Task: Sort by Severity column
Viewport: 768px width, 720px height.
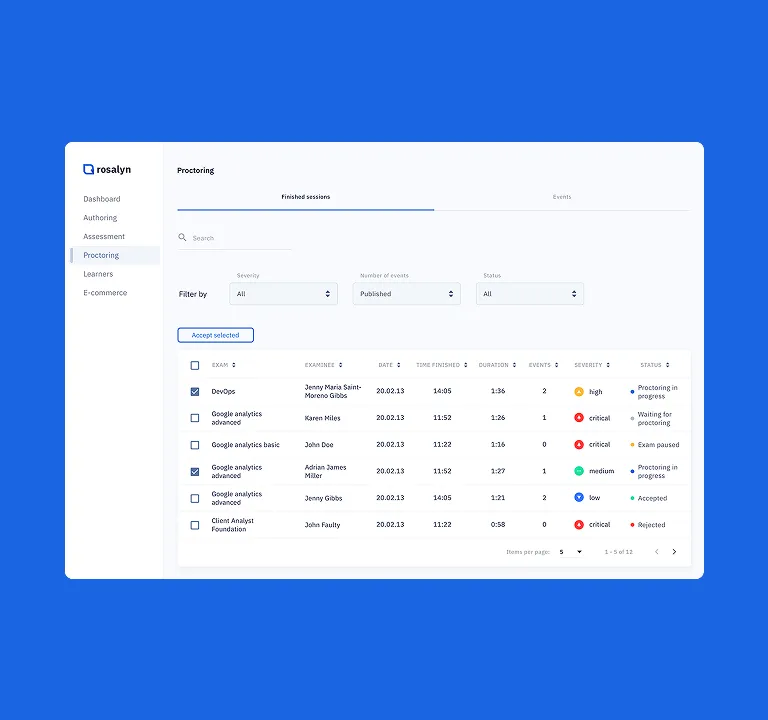Action: (x=608, y=365)
